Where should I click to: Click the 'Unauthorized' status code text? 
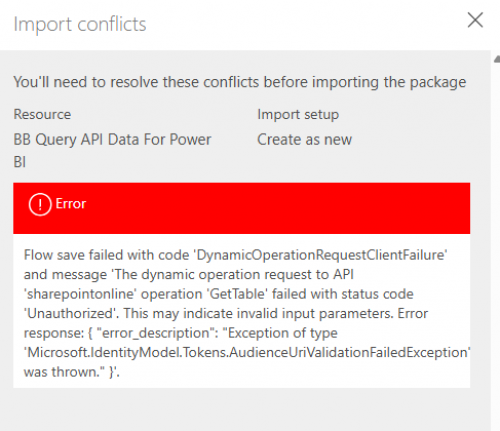point(70,313)
